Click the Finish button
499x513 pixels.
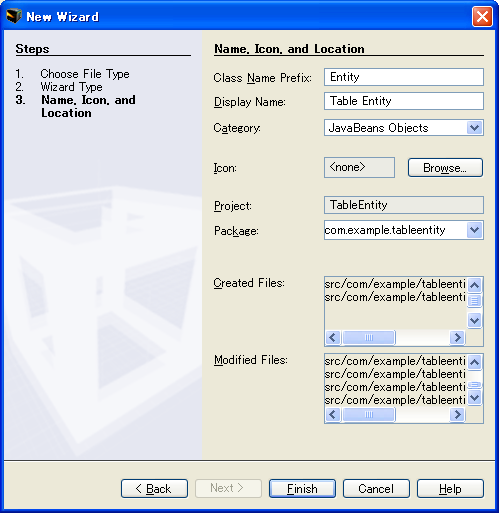click(x=302, y=489)
